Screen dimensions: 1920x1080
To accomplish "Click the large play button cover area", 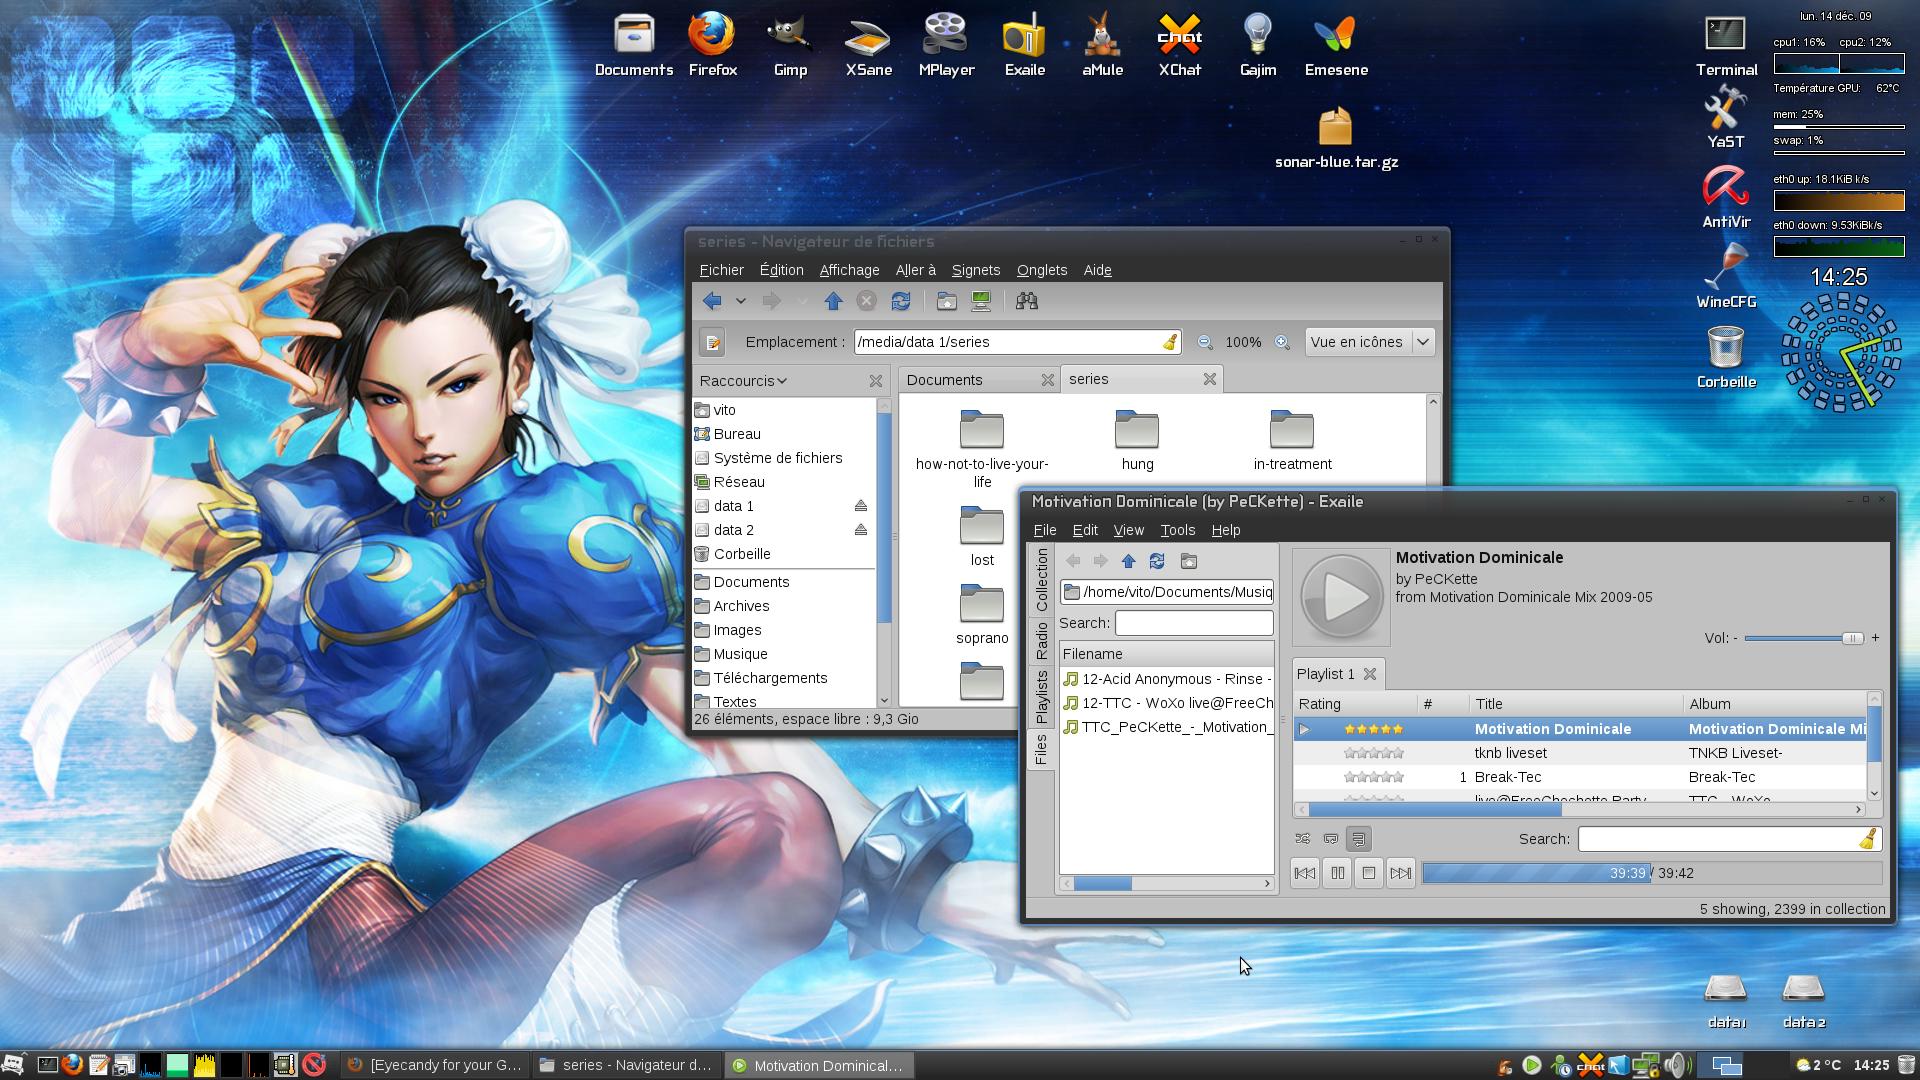I will (x=1341, y=597).
